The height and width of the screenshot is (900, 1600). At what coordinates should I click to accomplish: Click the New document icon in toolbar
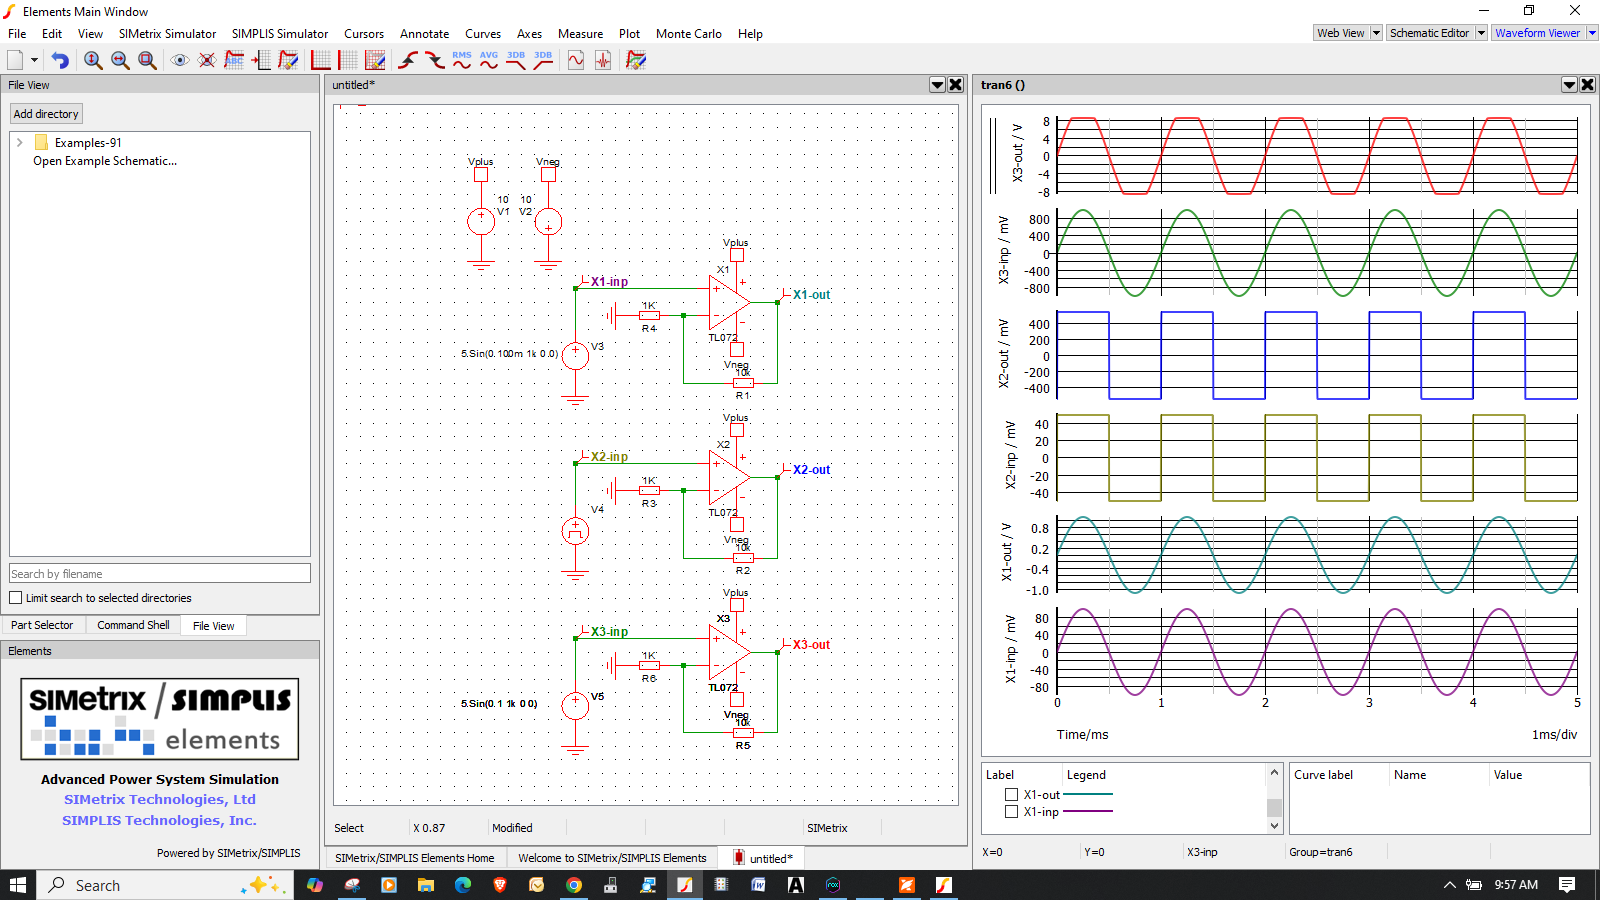15,60
